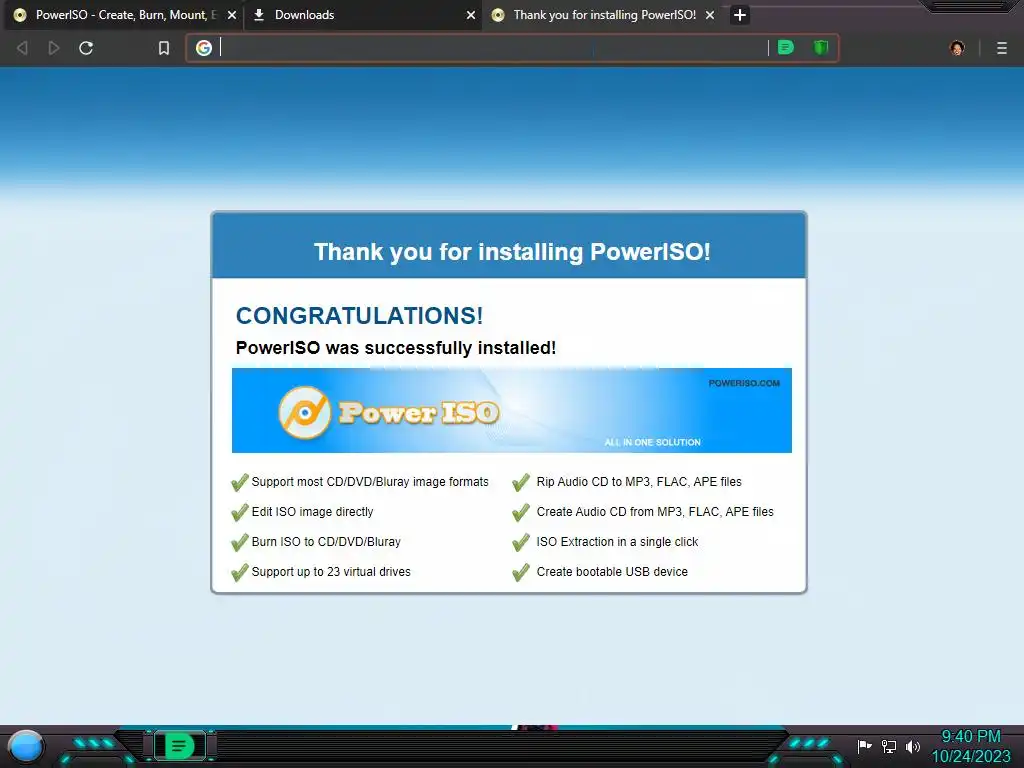Open network icon in system tray
This screenshot has height=768, width=1024.
click(x=889, y=746)
